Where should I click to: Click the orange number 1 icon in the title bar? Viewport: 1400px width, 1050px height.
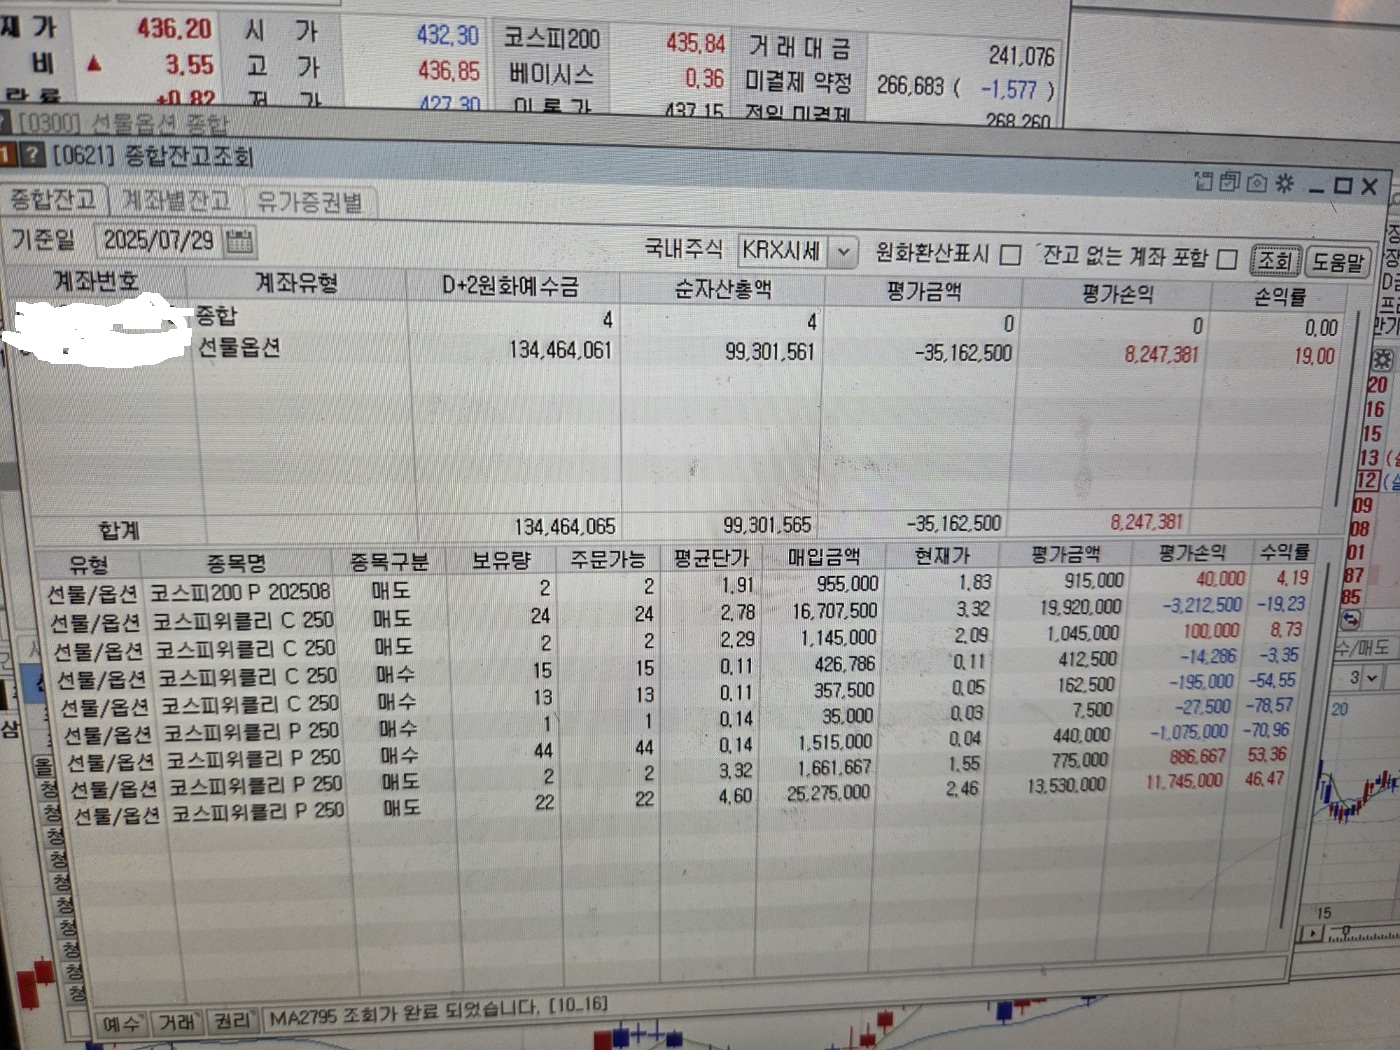pos(8,153)
